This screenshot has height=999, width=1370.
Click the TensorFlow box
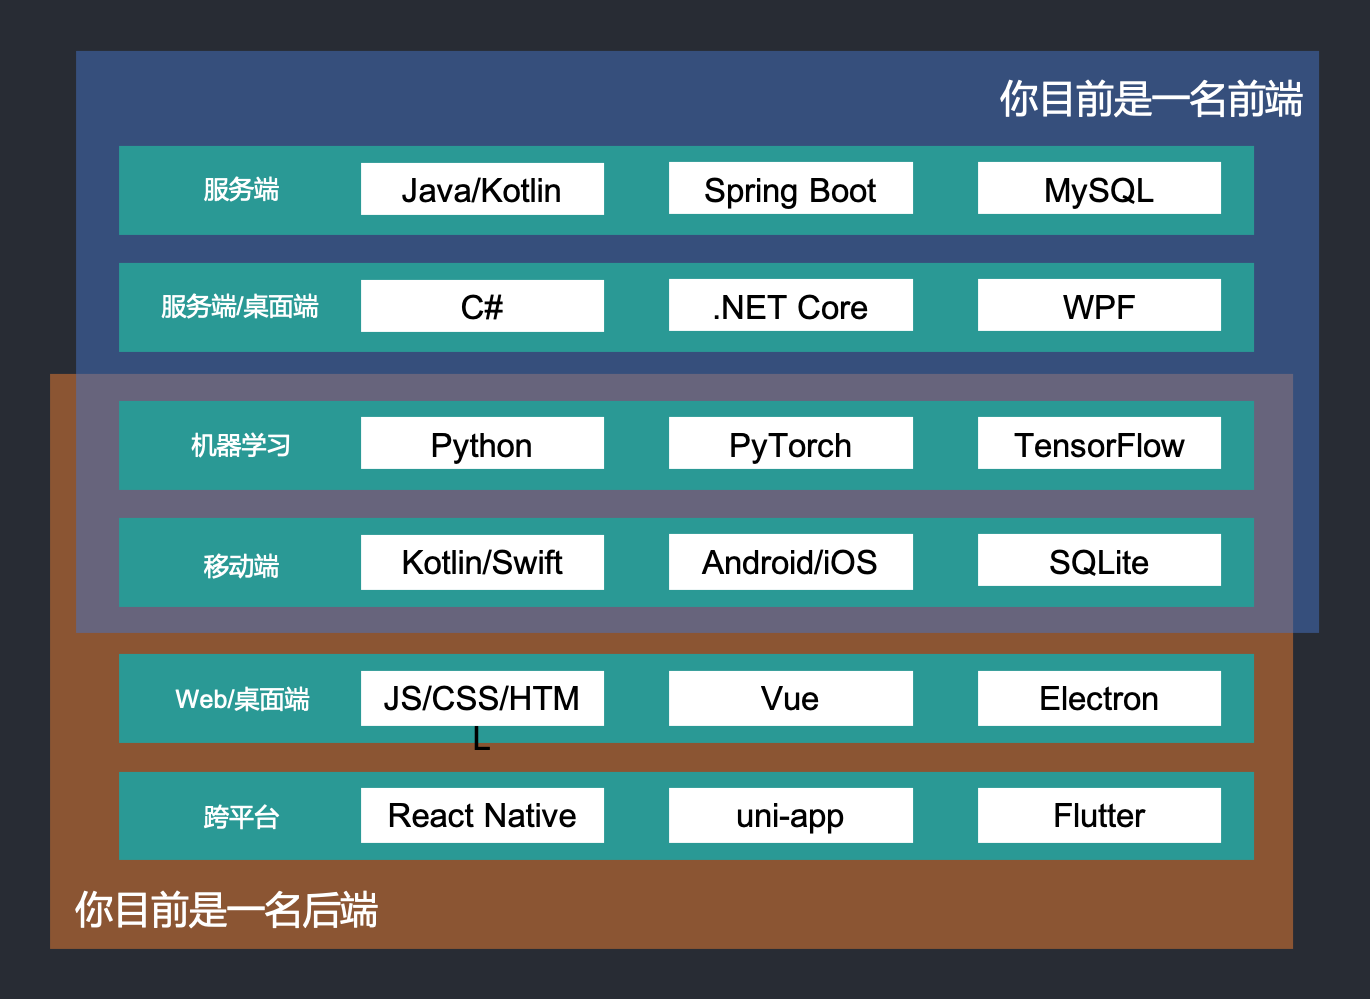coord(1099,444)
